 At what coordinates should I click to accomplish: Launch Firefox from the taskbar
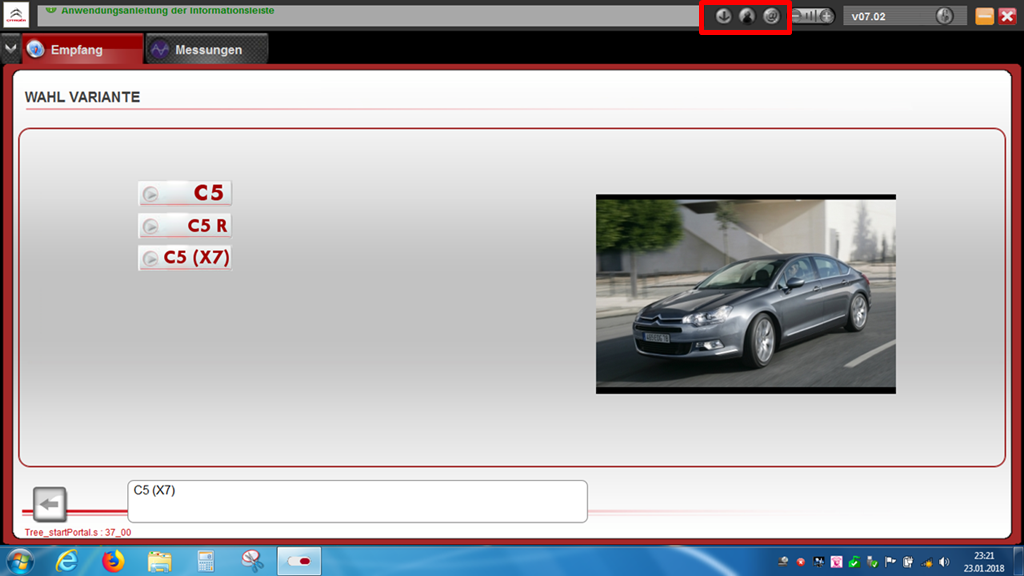[113, 561]
